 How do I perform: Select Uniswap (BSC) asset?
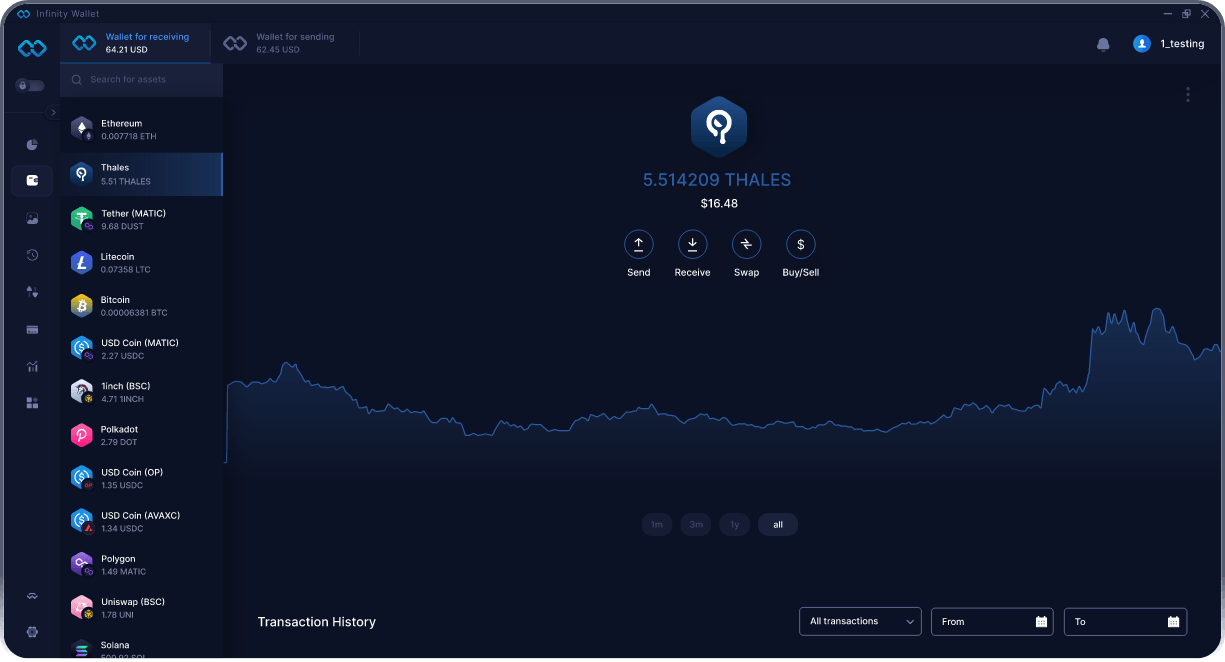(x=142, y=608)
